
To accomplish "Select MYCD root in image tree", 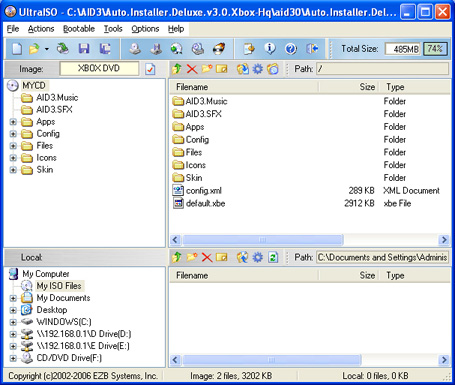I will click(34, 86).
